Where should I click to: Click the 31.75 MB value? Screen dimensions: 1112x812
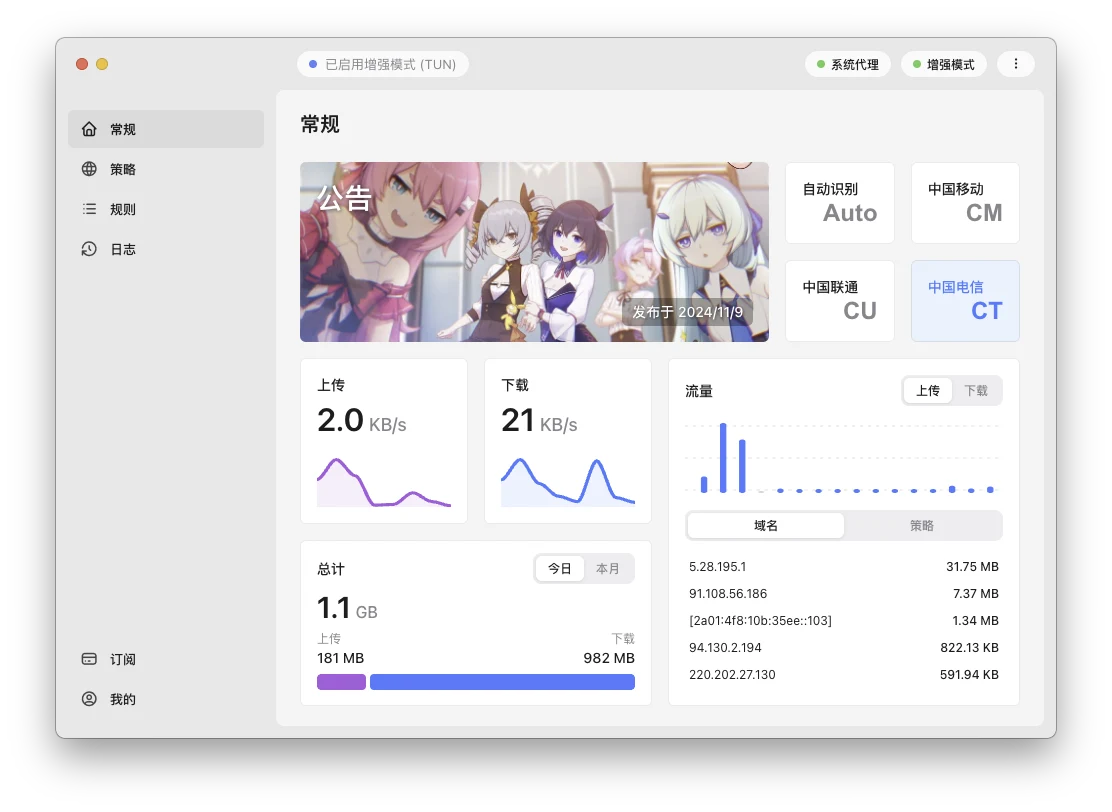972,567
